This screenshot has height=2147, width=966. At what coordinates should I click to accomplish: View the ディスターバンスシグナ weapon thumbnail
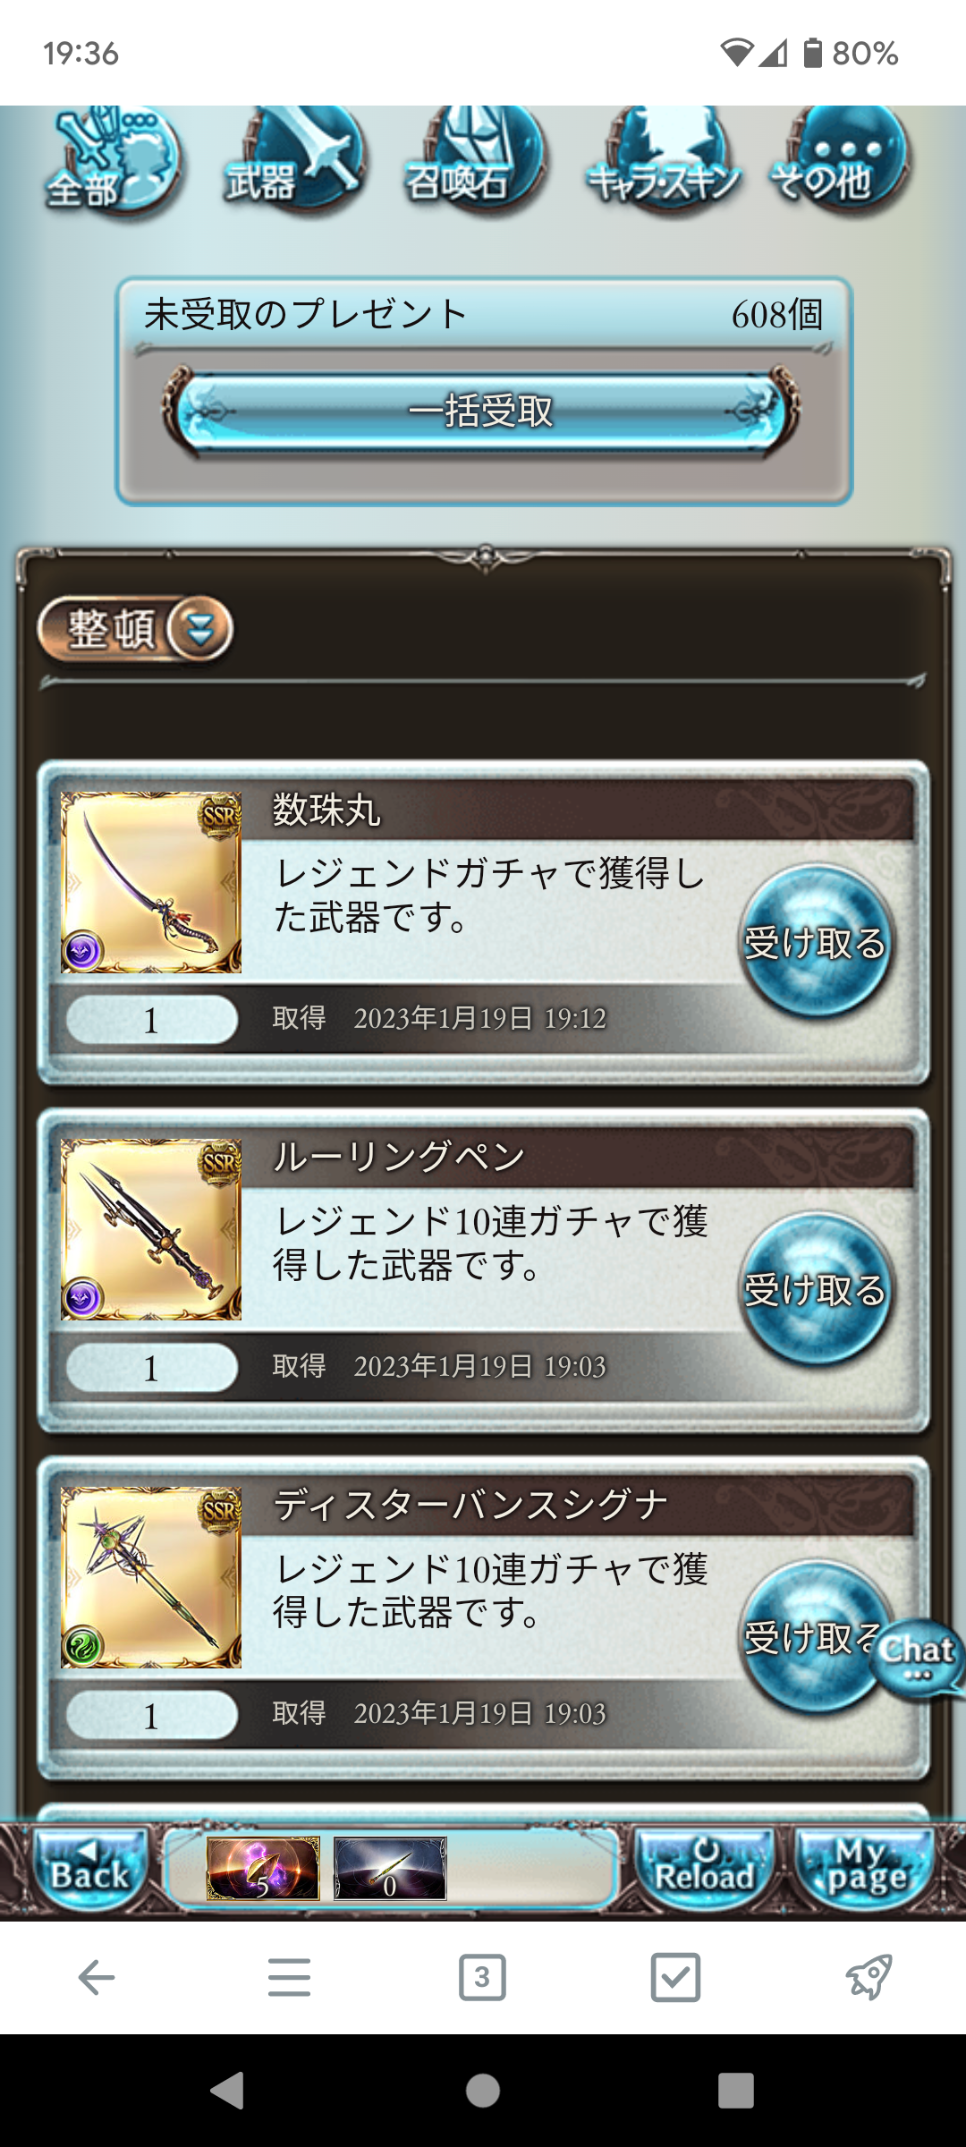coord(151,1577)
